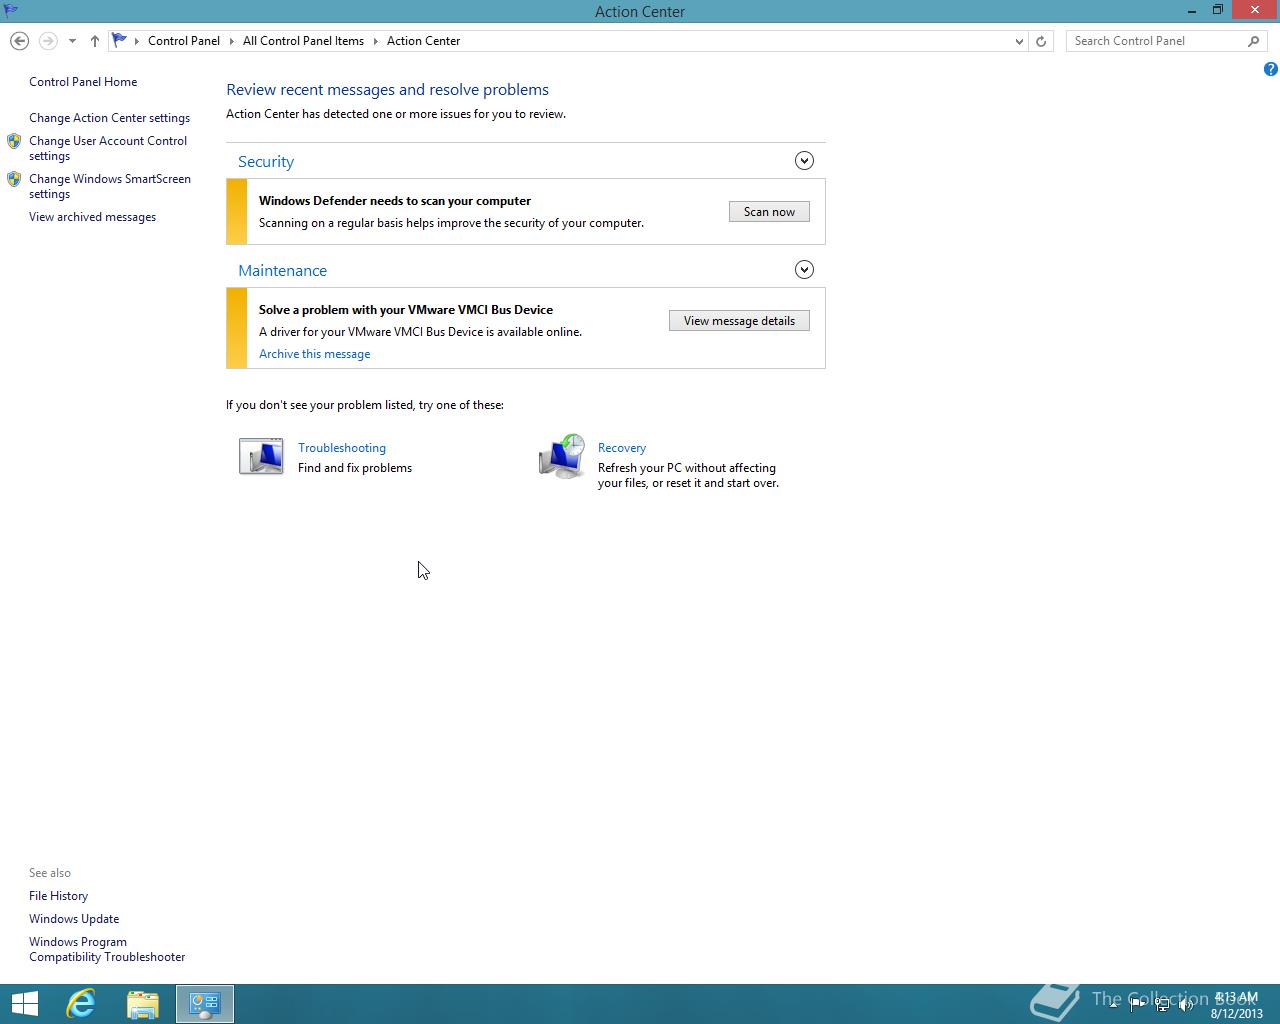1280x1024 pixels.
Task: Open Change Action Center settings
Action: (109, 118)
